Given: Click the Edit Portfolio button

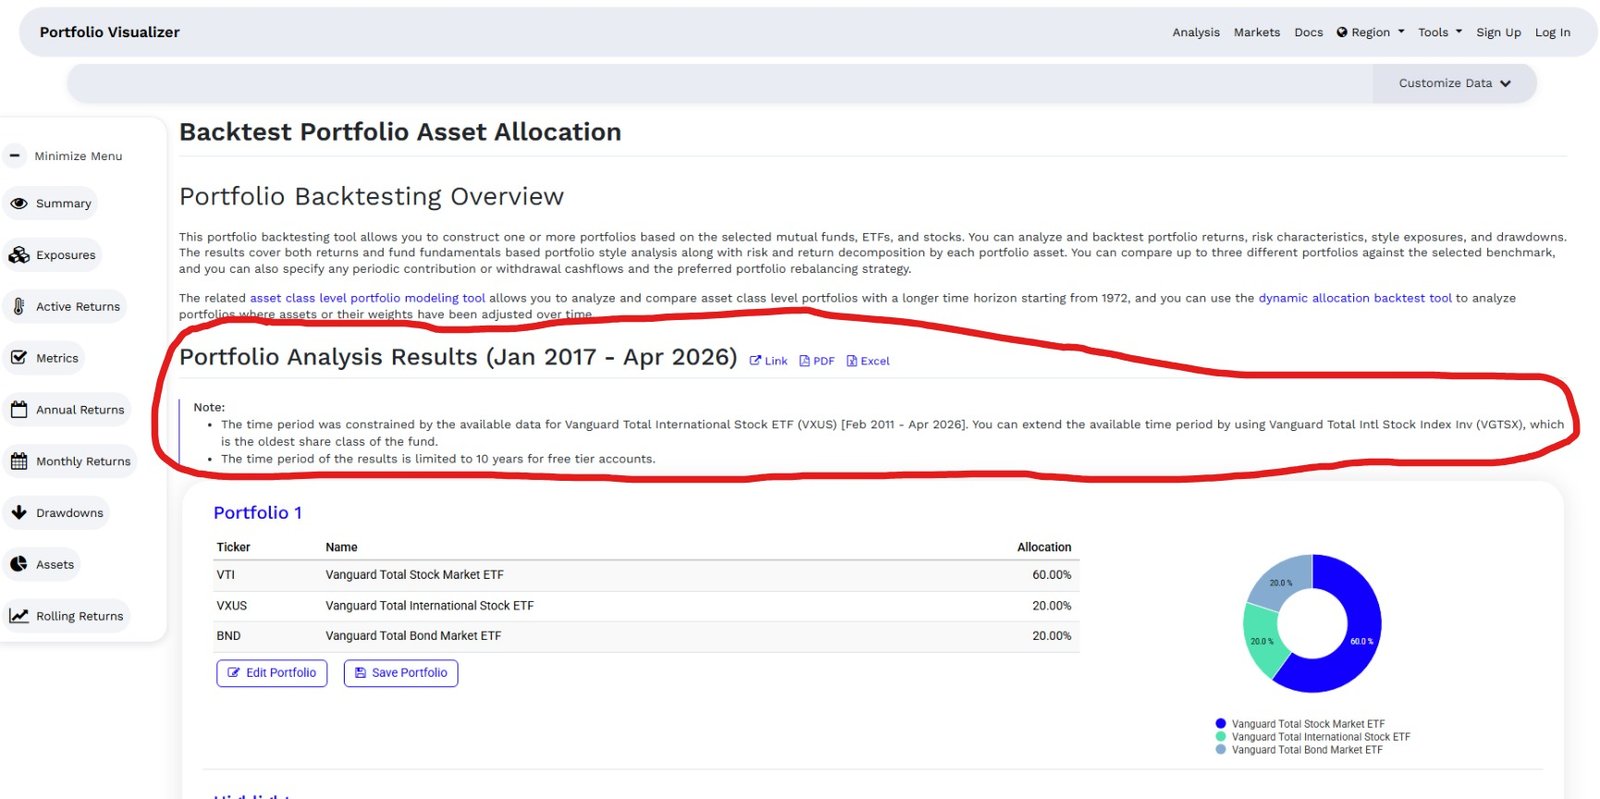Looking at the screenshot, I should point(272,673).
